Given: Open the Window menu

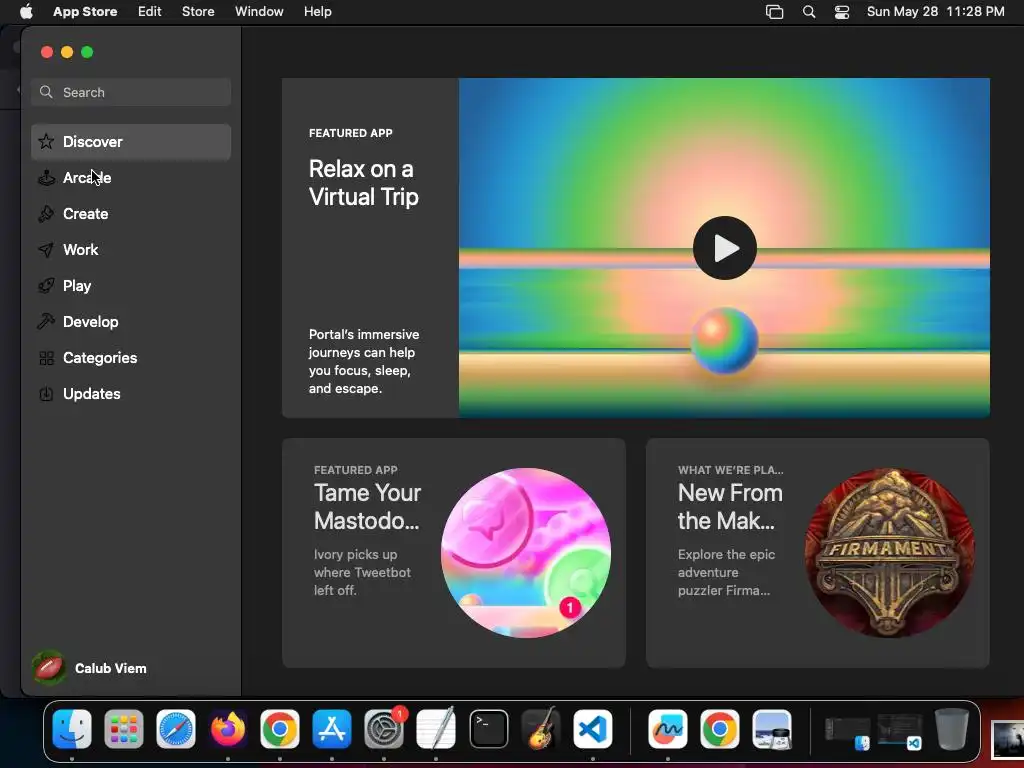Looking at the screenshot, I should [x=259, y=12].
